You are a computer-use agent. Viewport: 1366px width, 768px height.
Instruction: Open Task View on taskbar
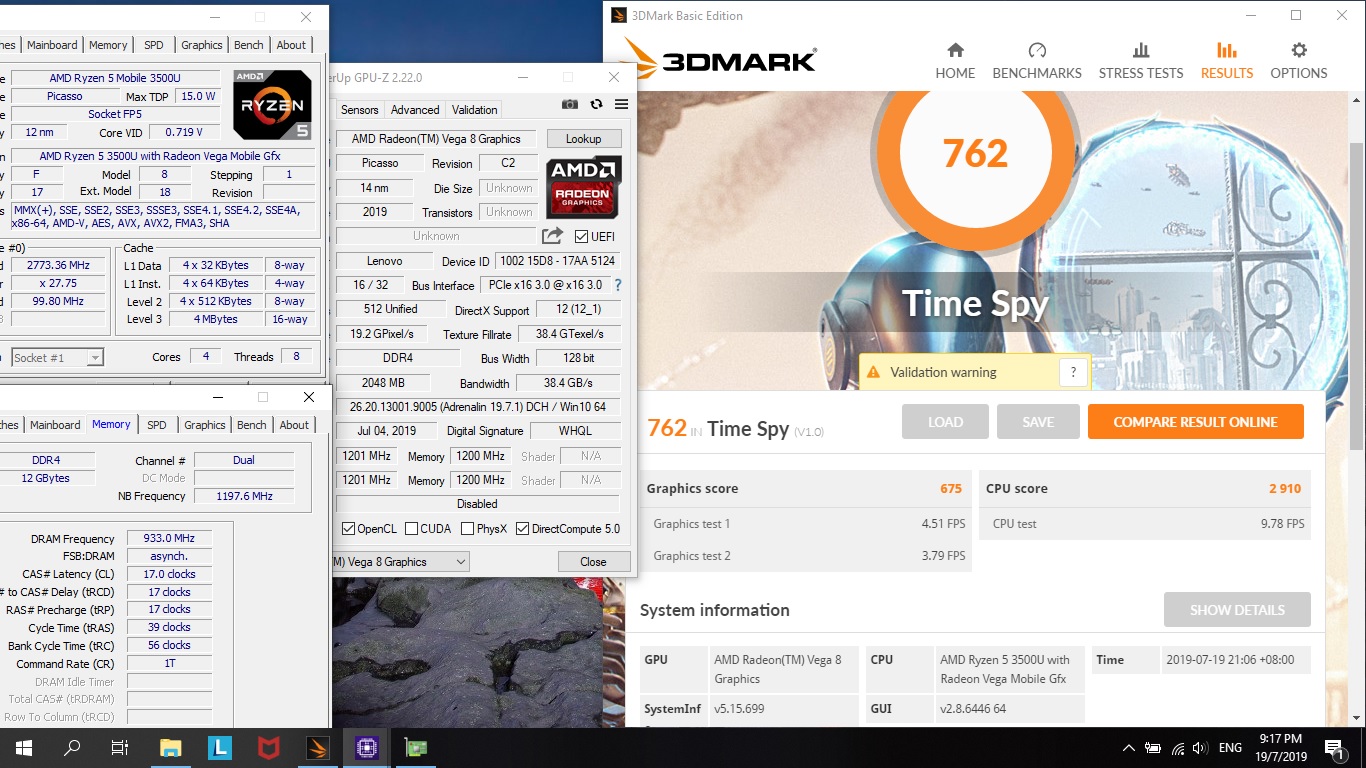click(x=120, y=747)
